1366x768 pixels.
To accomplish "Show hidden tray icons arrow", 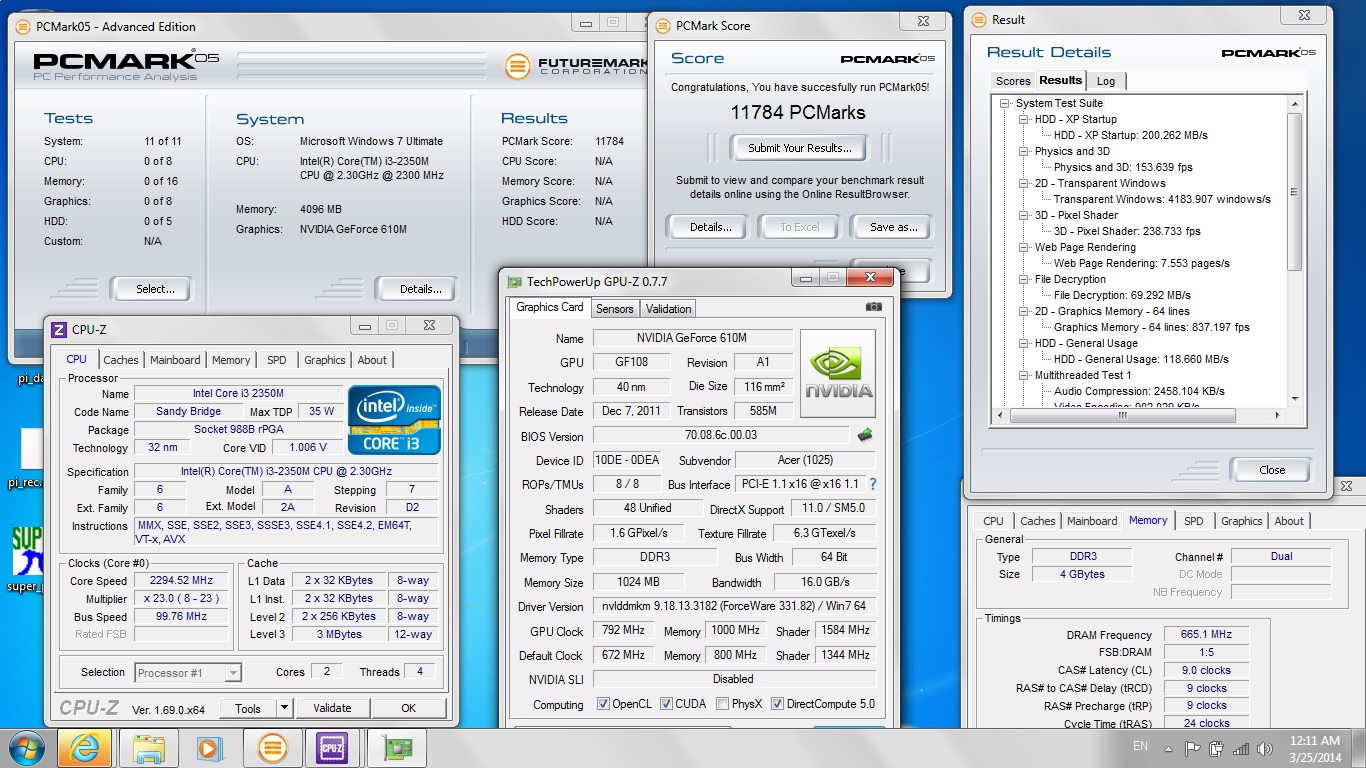I will pos(1169,748).
